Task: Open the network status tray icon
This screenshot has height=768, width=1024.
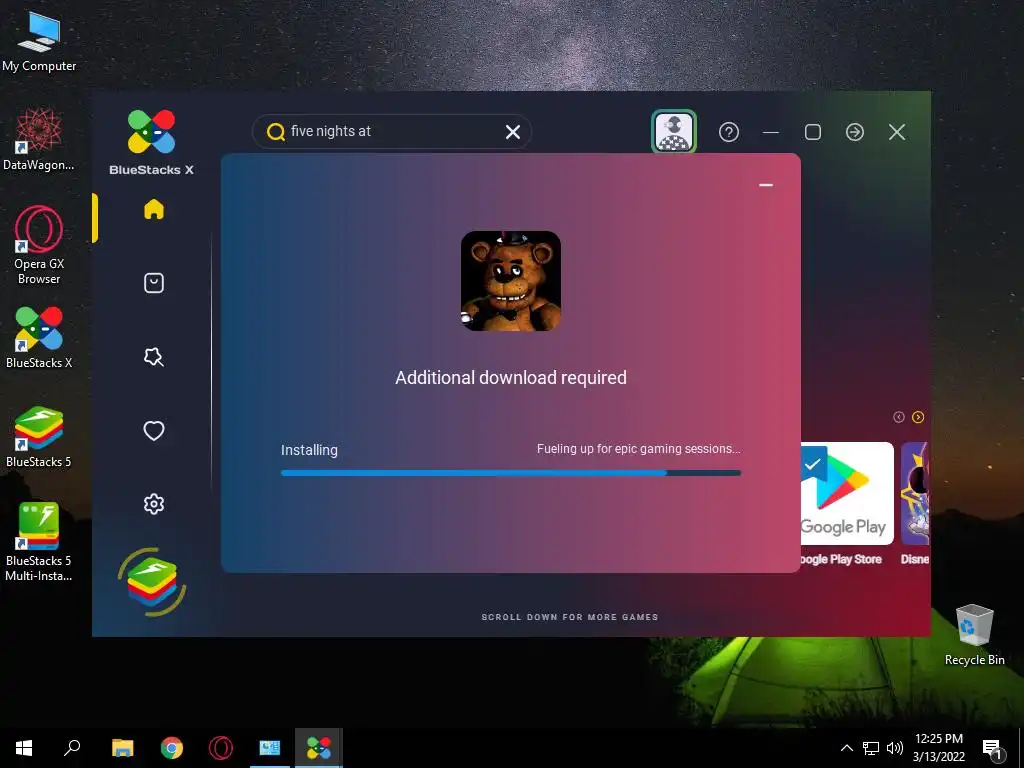Action: tap(871, 748)
